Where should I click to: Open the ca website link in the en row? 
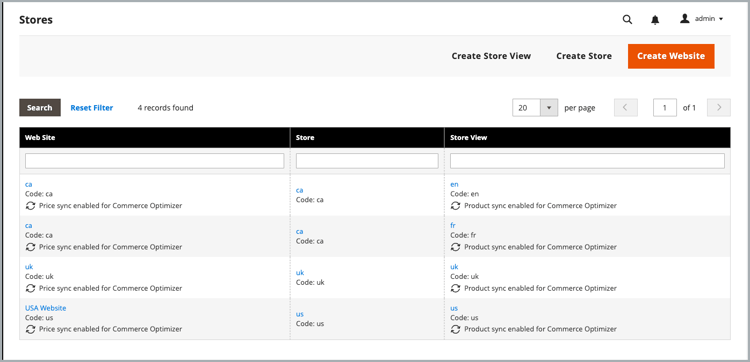point(29,184)
